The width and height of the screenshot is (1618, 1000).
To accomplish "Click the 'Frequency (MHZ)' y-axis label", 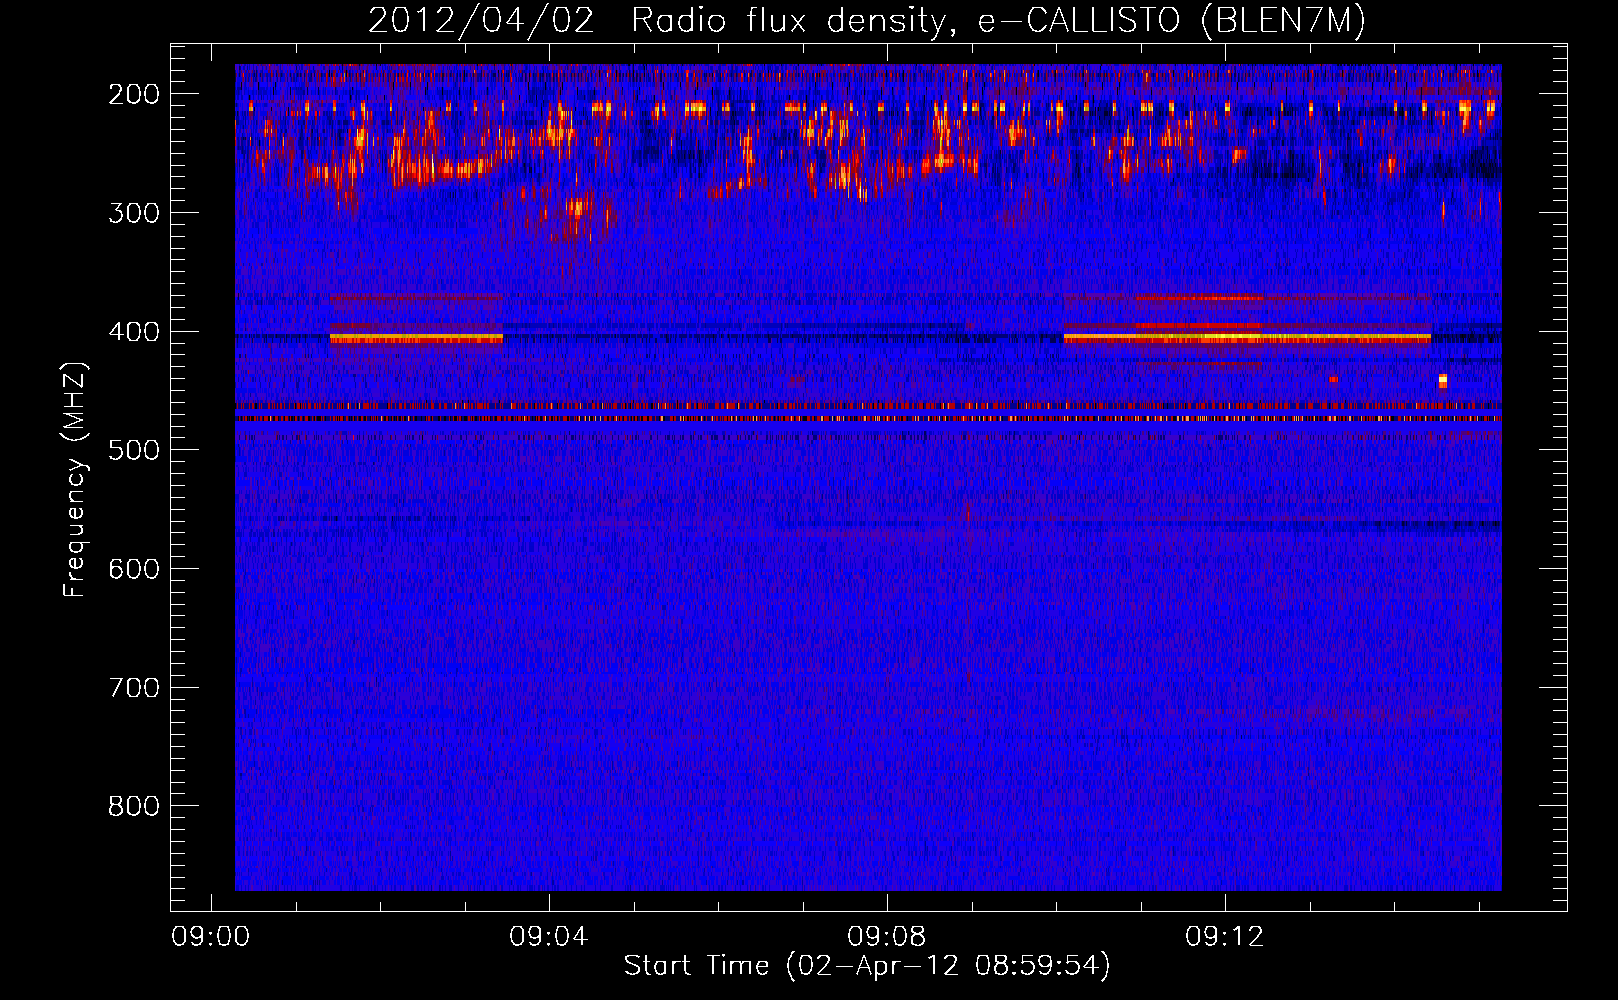I will click(75, 479).
